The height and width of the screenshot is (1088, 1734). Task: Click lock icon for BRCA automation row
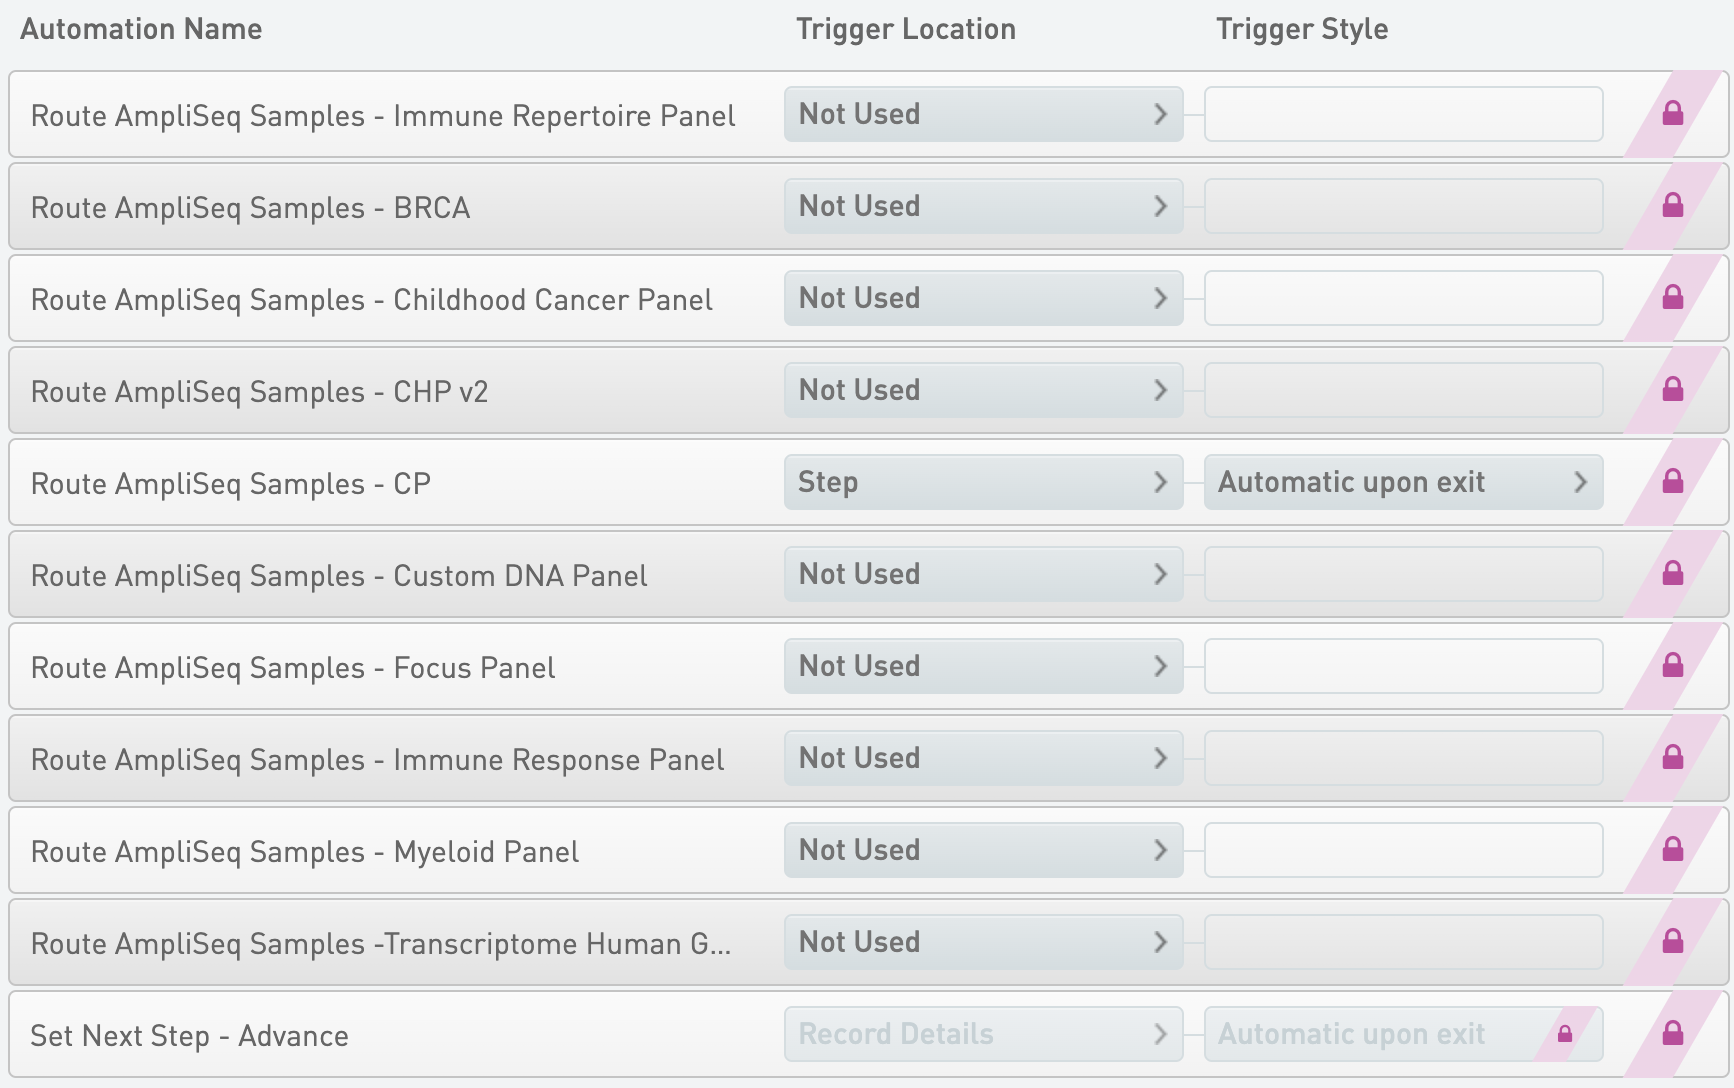(x=1672, y=206)
